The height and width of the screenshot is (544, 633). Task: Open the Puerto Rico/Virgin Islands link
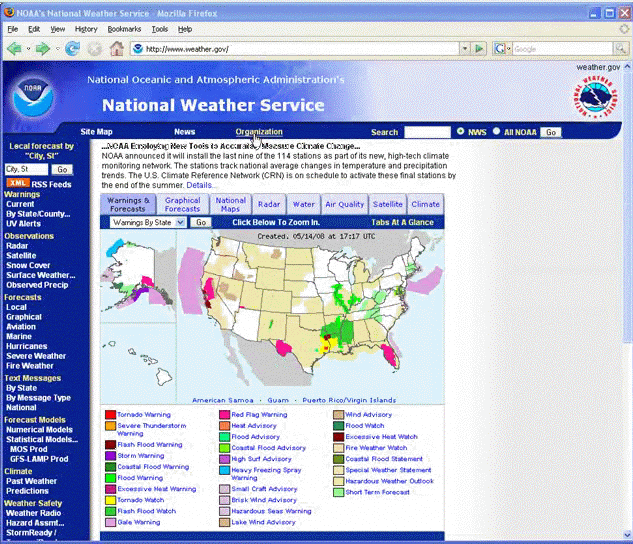349,400
